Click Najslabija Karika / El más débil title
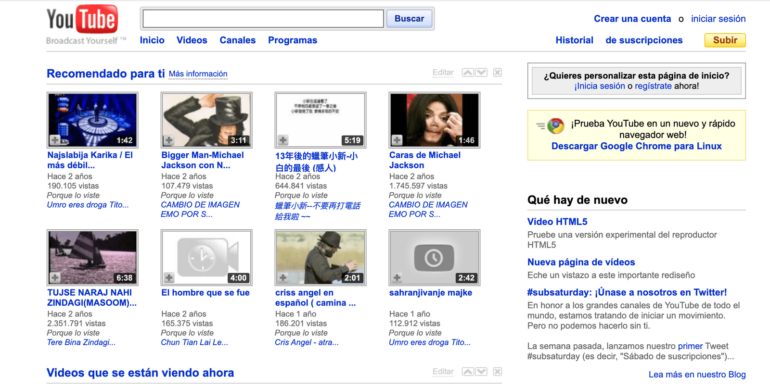 90,160
